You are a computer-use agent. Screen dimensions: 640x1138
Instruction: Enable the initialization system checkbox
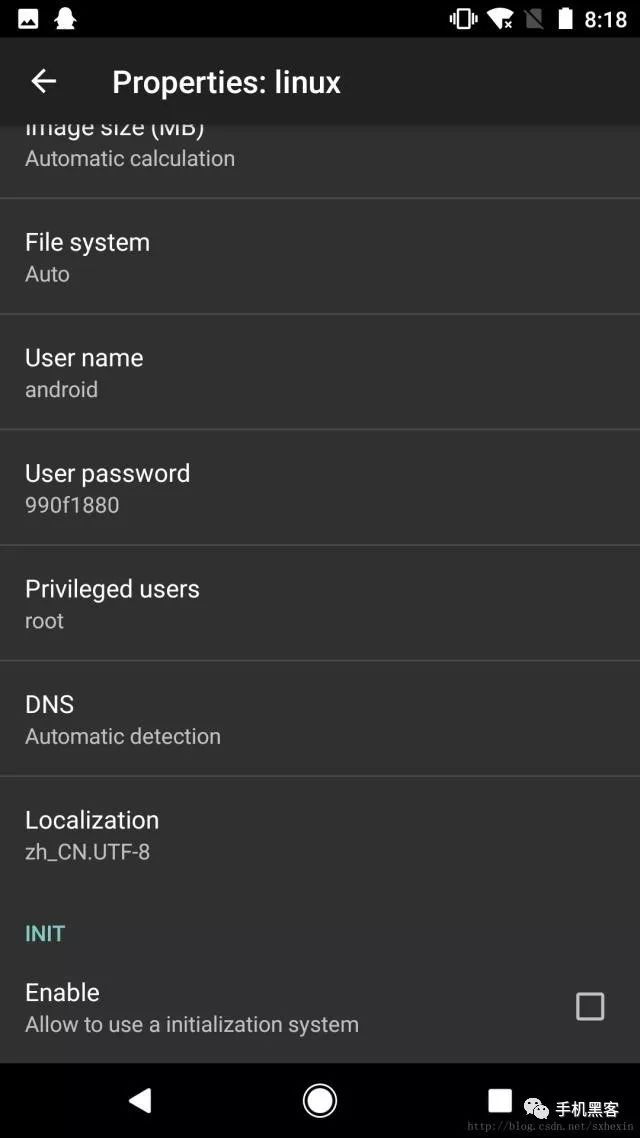[x=590, y=1007]
